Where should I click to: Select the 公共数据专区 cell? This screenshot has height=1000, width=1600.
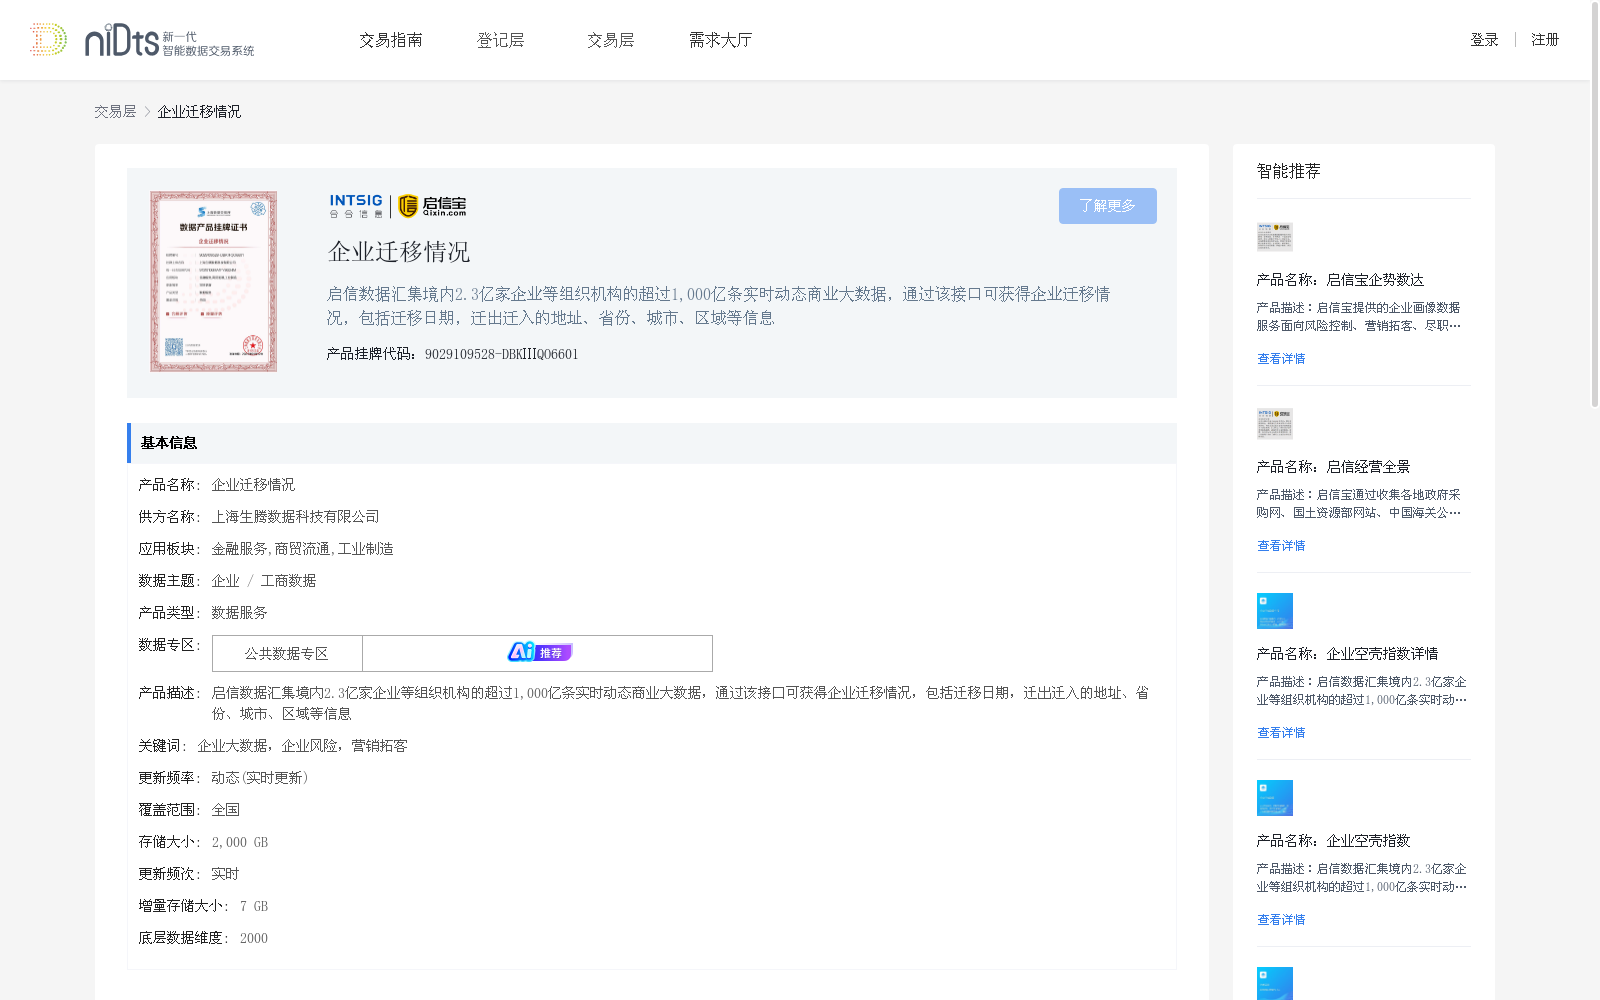click(x=287, y=654)
